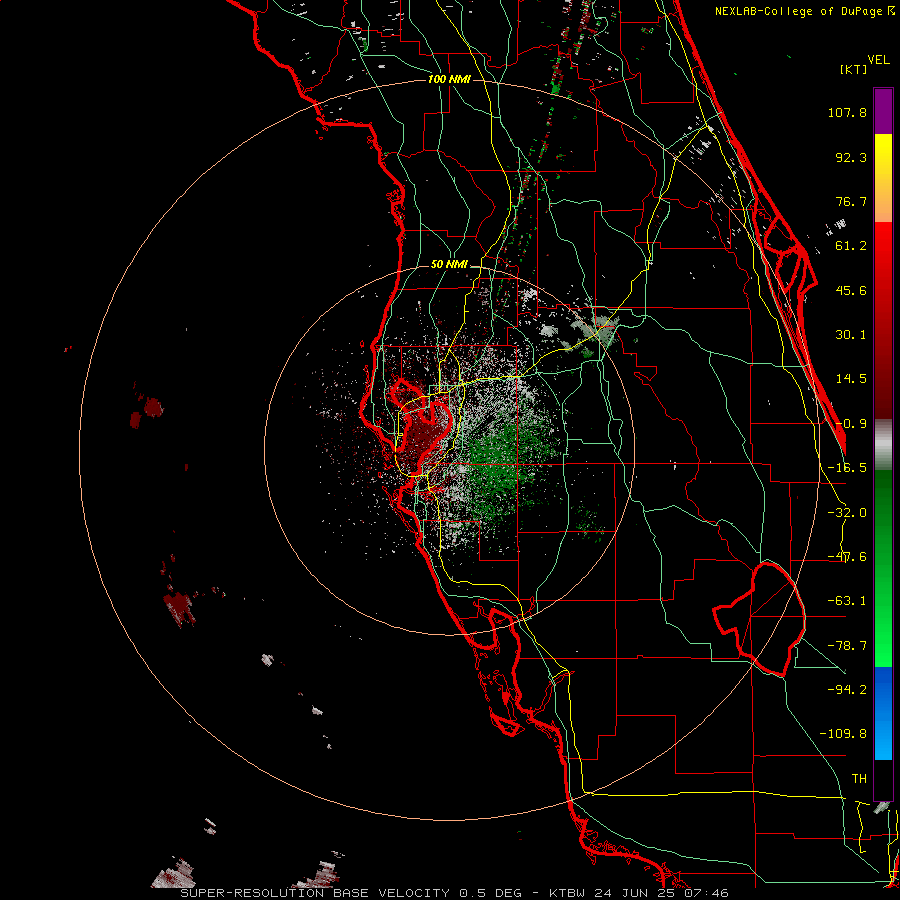Click the blue segment of the color bar
The height and width of the screenshot is (900, 900).
click(883, 713)
